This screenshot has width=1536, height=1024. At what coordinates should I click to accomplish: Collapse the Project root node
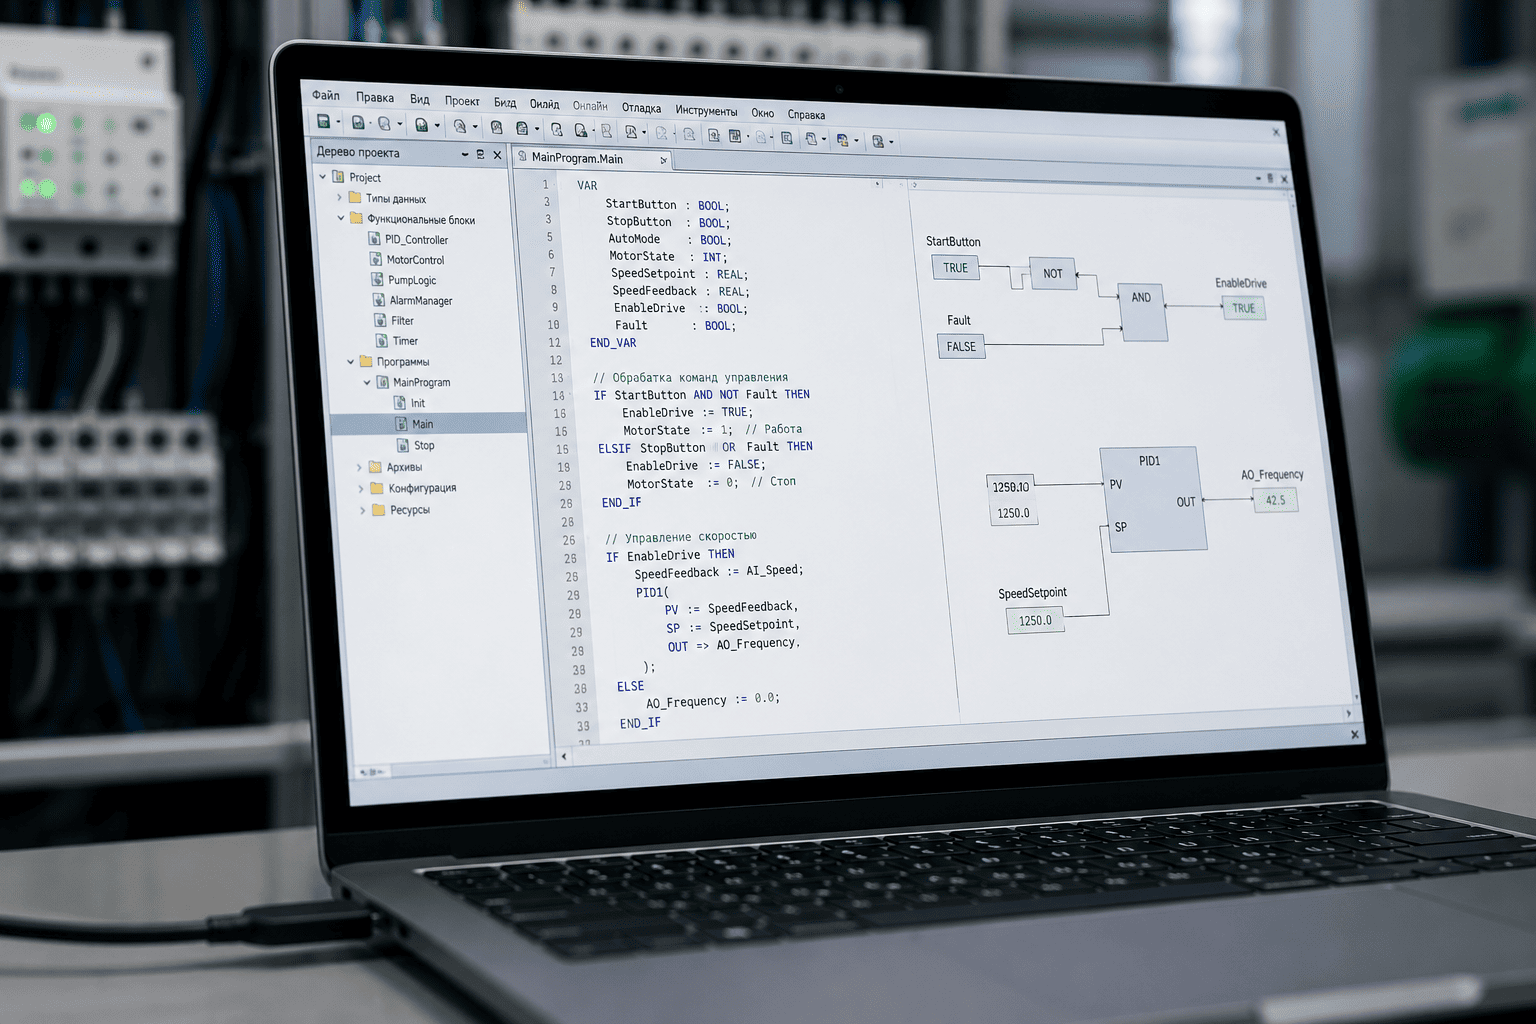[x=322, y=176]
